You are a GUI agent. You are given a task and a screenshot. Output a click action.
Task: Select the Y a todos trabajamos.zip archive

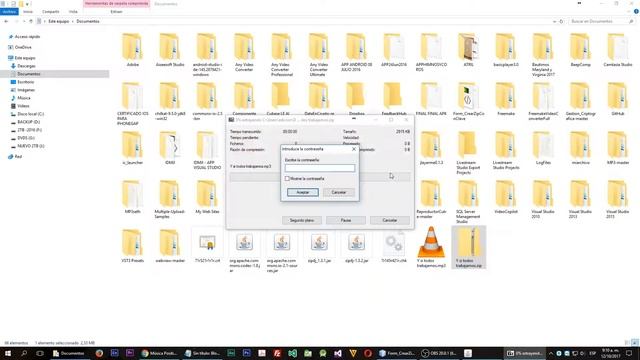(x=469, y=247)
